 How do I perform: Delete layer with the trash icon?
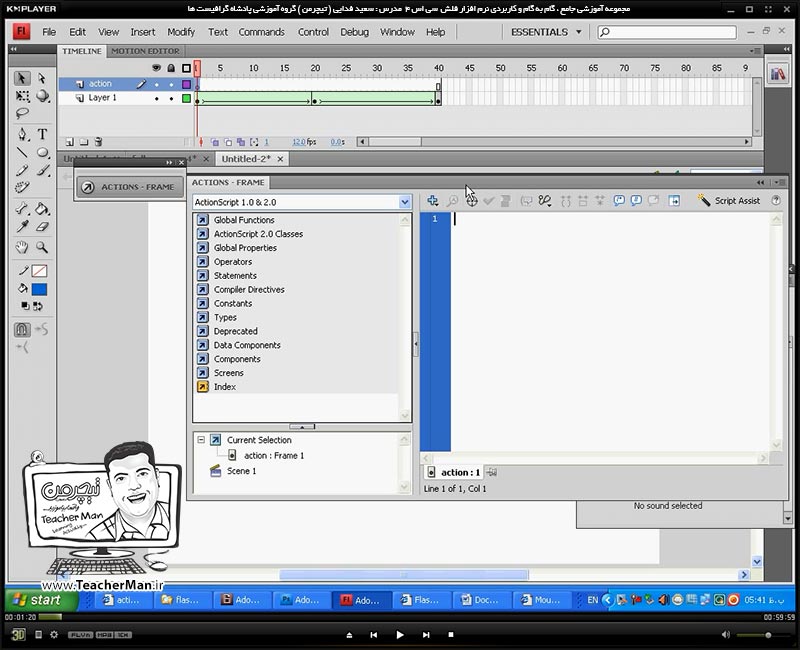click(x=98, y=142)
